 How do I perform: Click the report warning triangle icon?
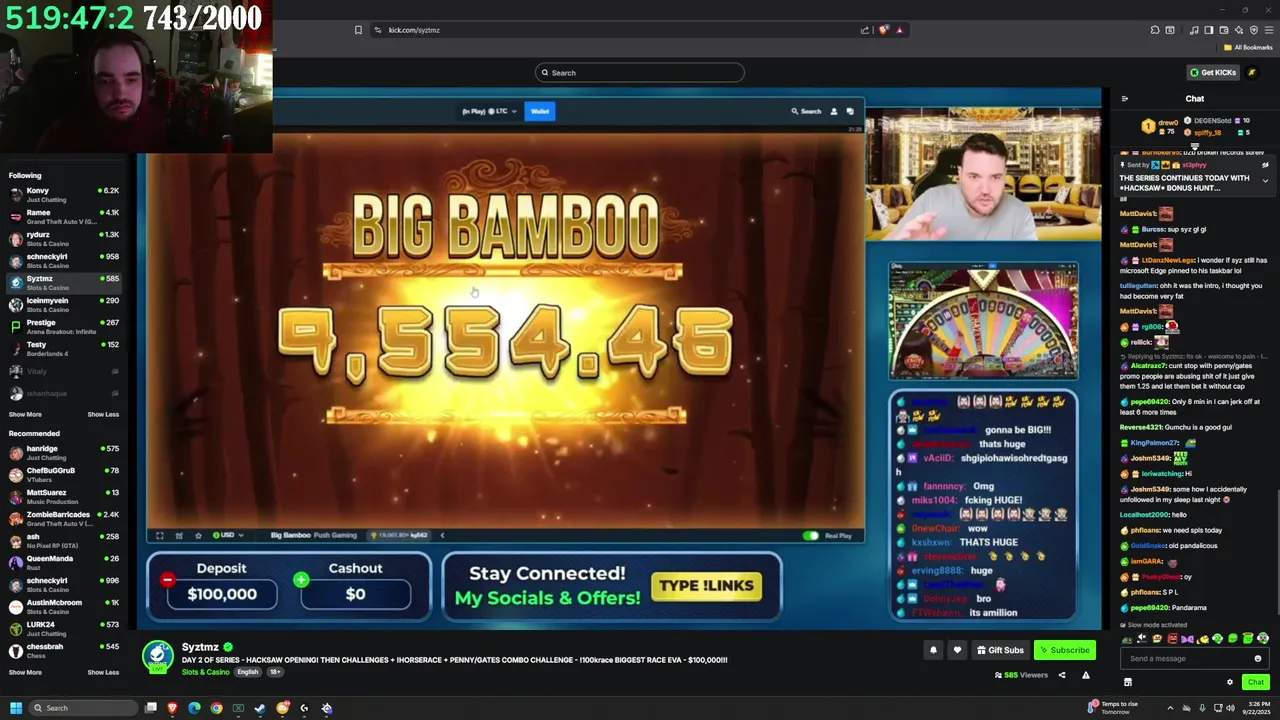pos(1085,675)
